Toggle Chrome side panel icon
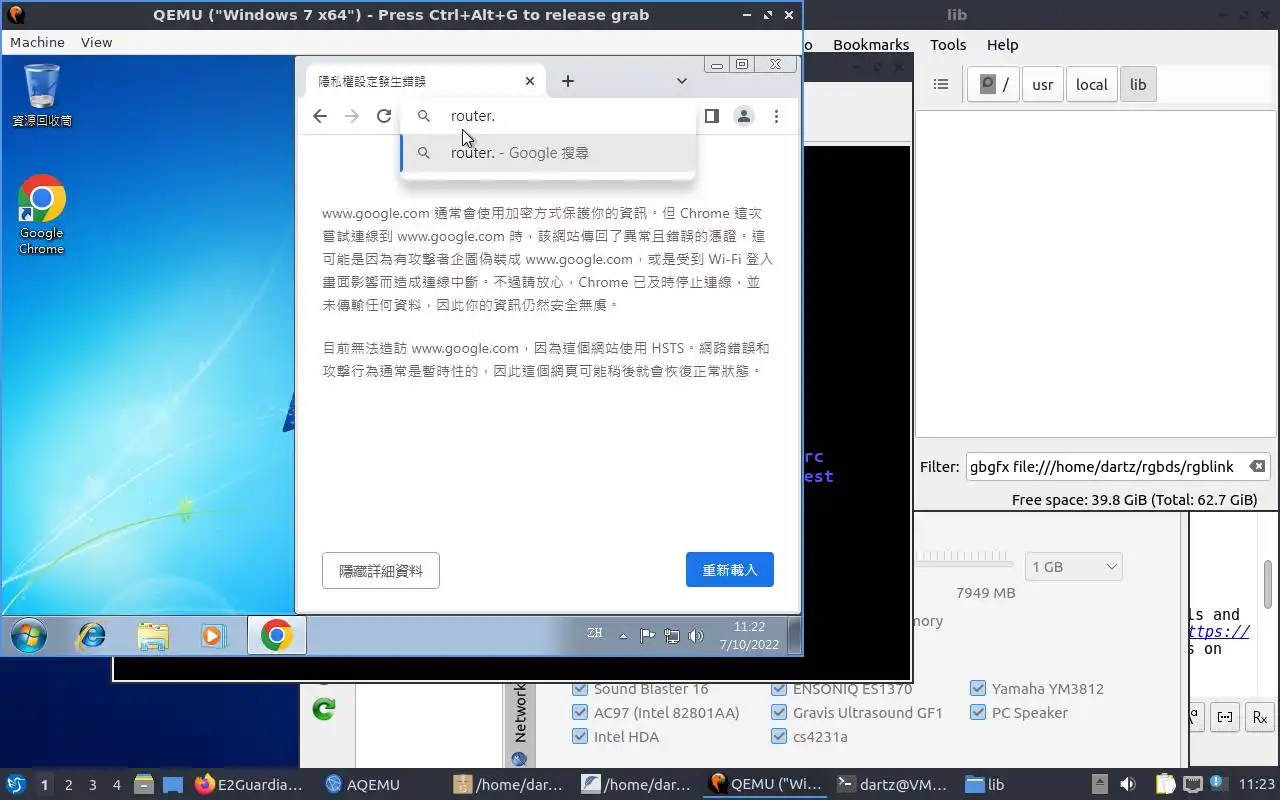The height and width of the screenshot is (800, 1280). [712, 116]
